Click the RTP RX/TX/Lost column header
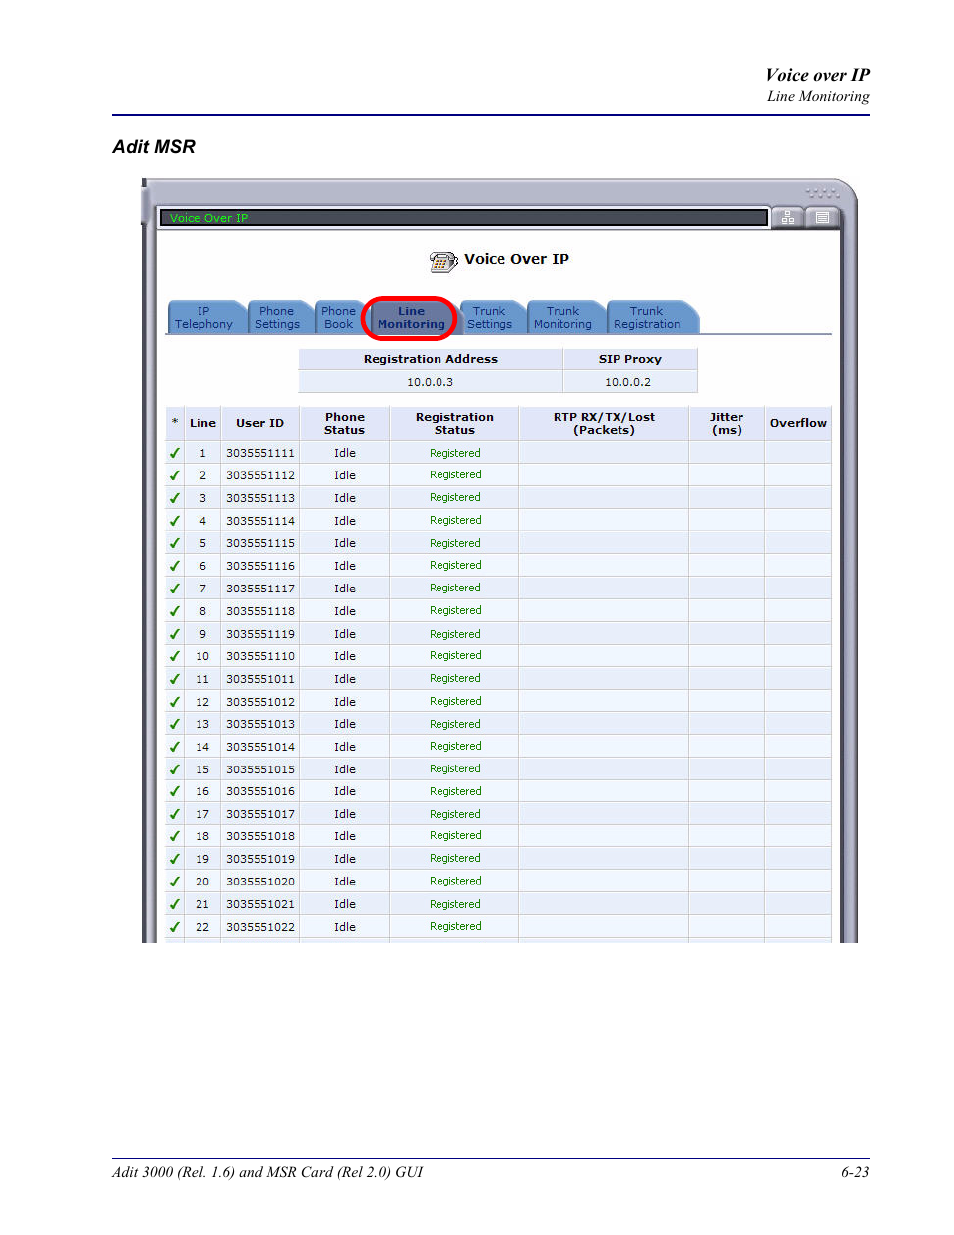Viewport: 954px width, 1235px height. 604,423
